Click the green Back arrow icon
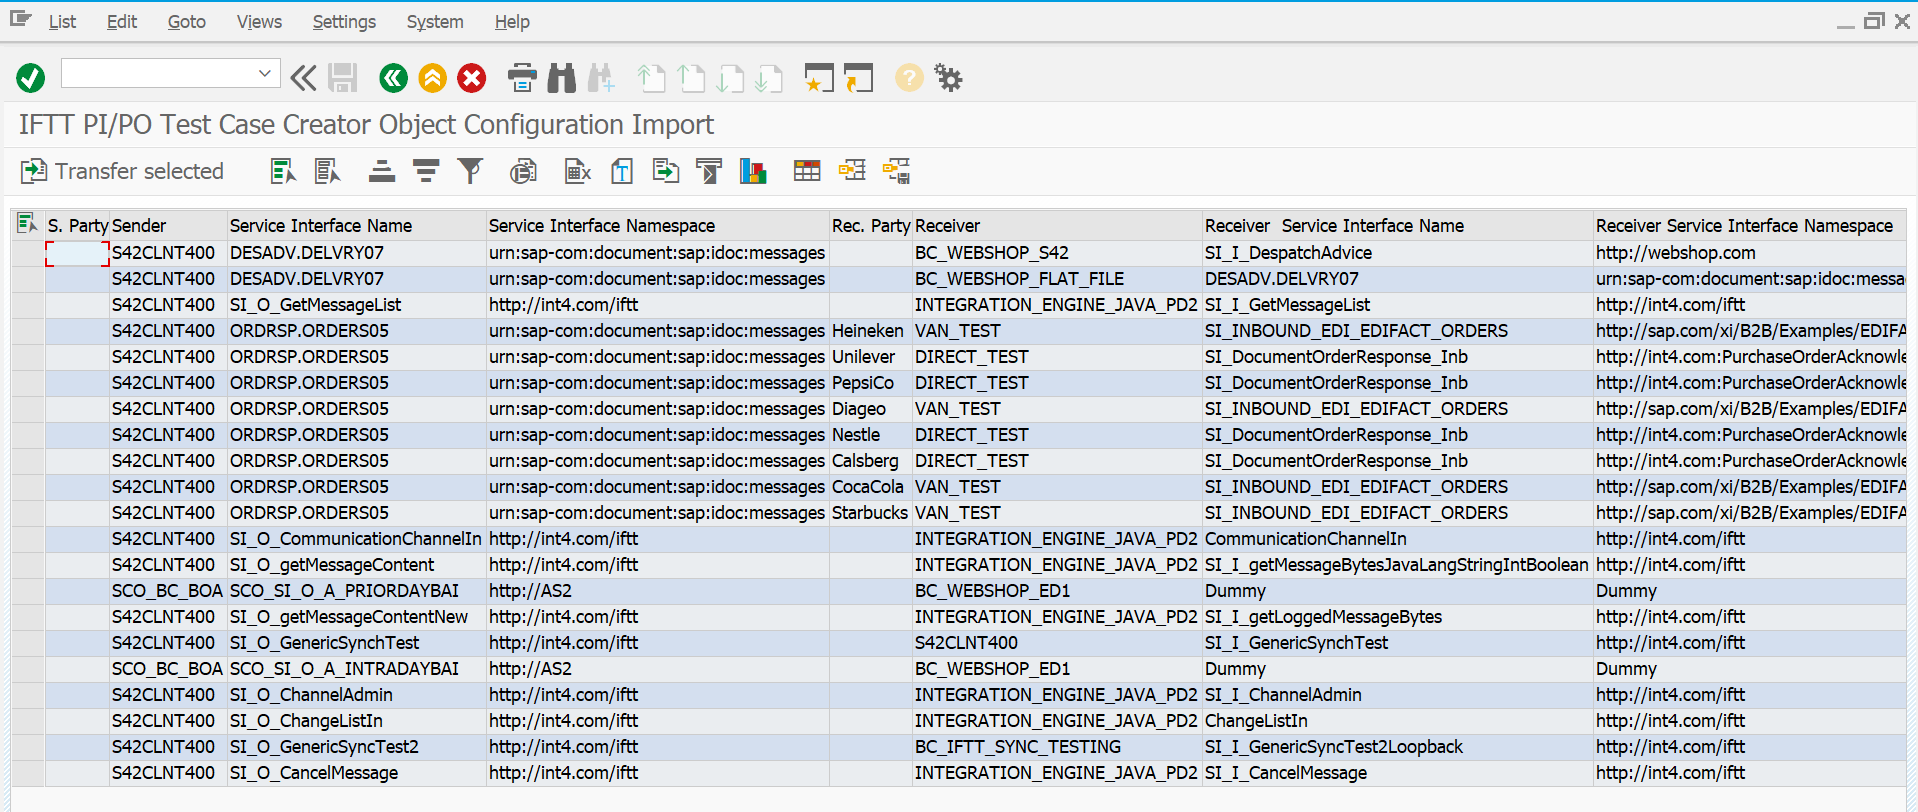The image size is (1918, 812). (x=393, y=78)
